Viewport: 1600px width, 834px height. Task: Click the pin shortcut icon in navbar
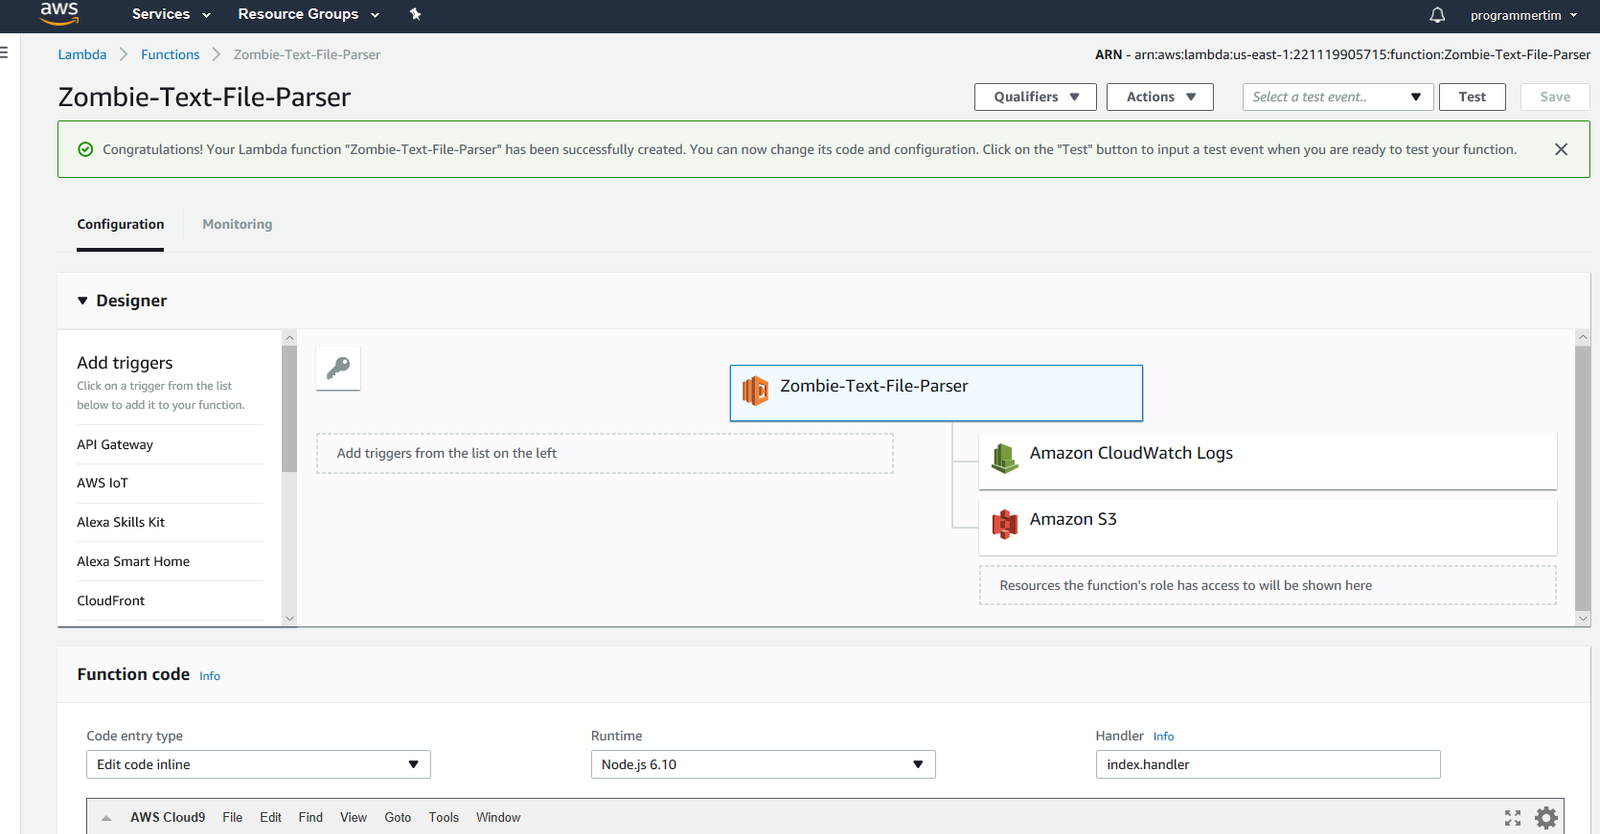415,14
